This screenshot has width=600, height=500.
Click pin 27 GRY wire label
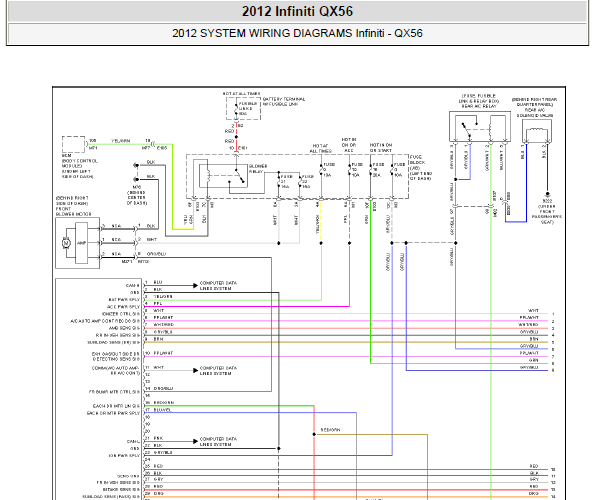click(x=158, y=479)
